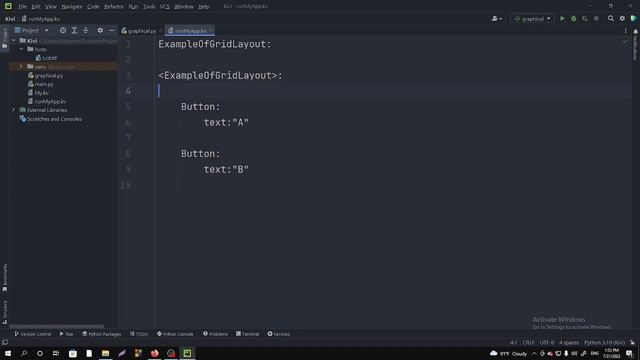This screenshot has width=640, height=360.
Task: Open the graphical run configuration dropdown
Action: [x=532, y=19]
